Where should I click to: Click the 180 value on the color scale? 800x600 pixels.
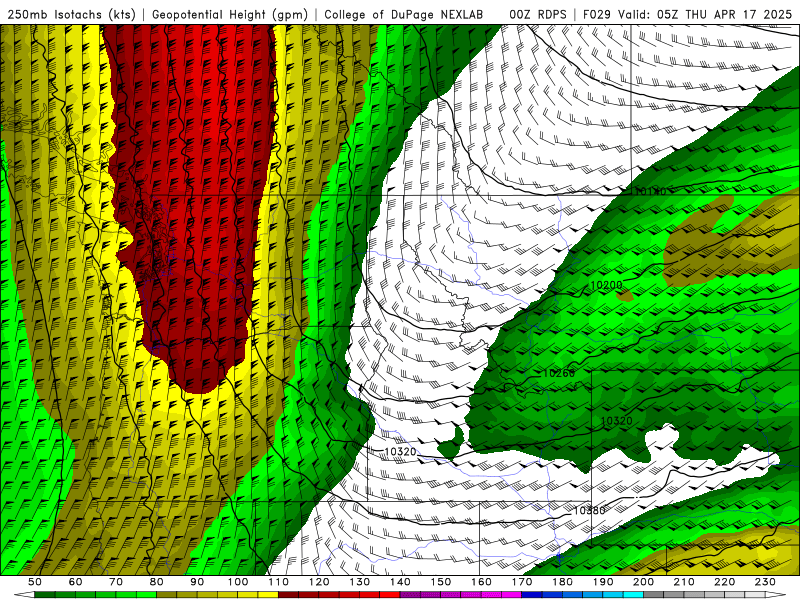point(563,582)
